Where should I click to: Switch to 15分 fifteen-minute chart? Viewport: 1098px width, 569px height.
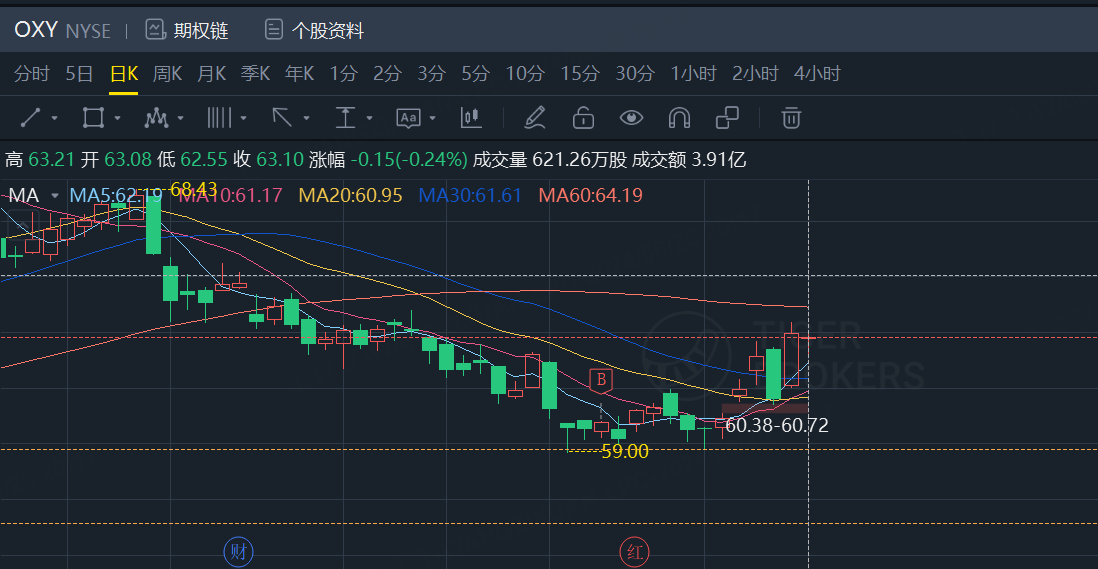click(581, 73)
